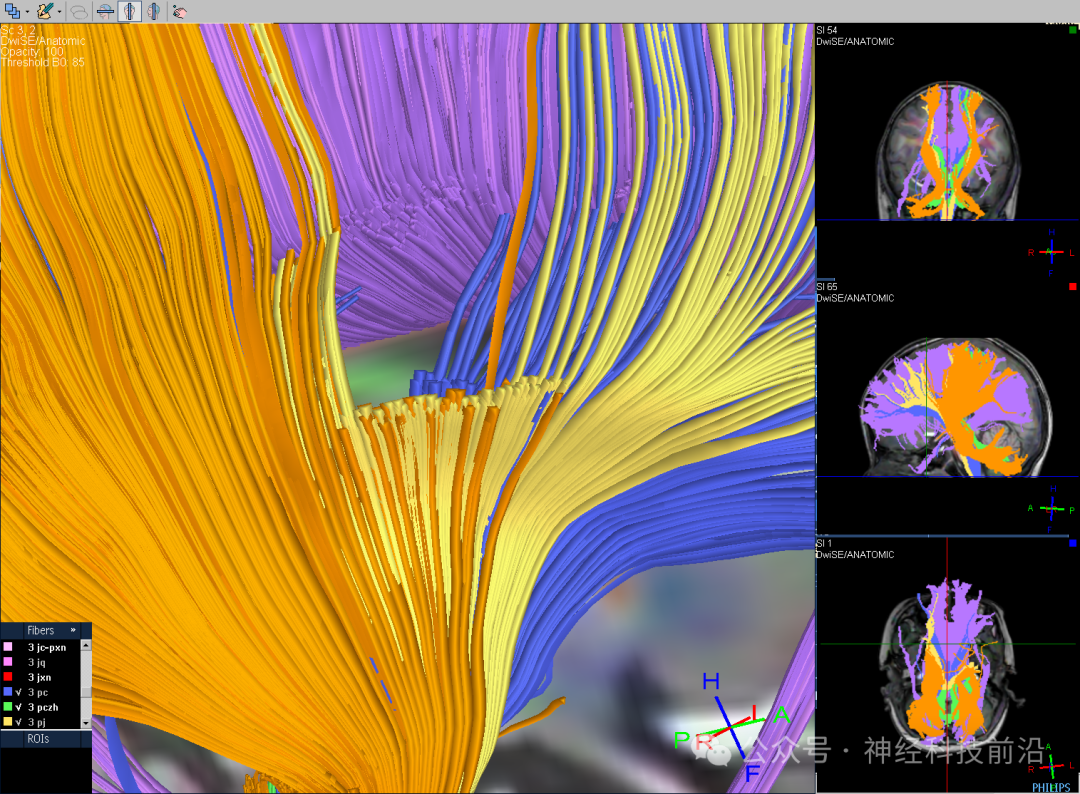Screen dimensions: 1080x794
Task: Click yellow swatch of 3 pj fiber
Action: point(8,722)
